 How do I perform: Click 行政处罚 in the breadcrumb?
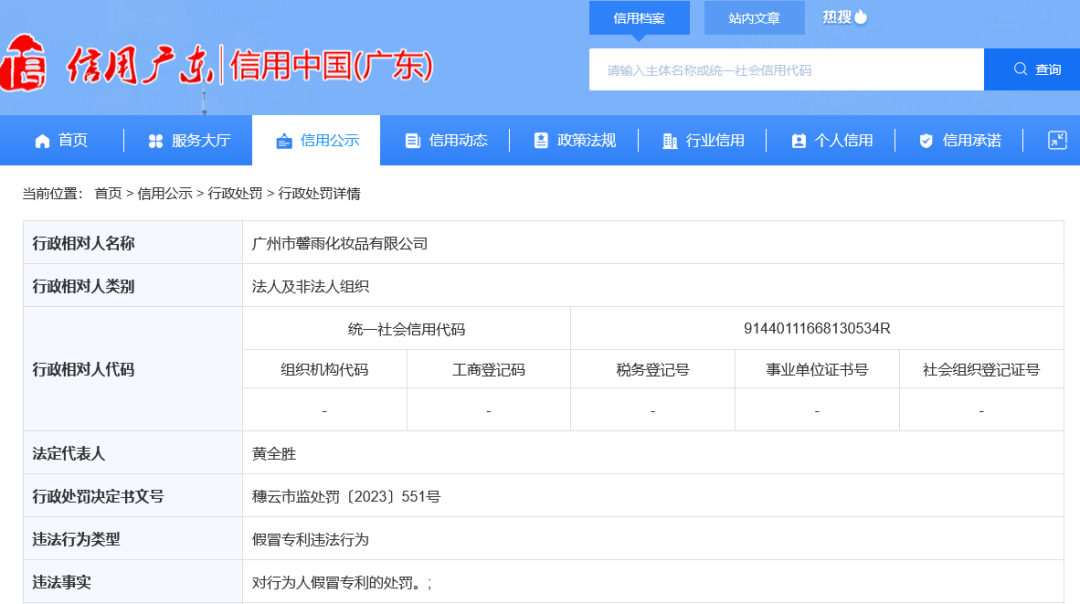pyautogui.click(x=235, y=194)
